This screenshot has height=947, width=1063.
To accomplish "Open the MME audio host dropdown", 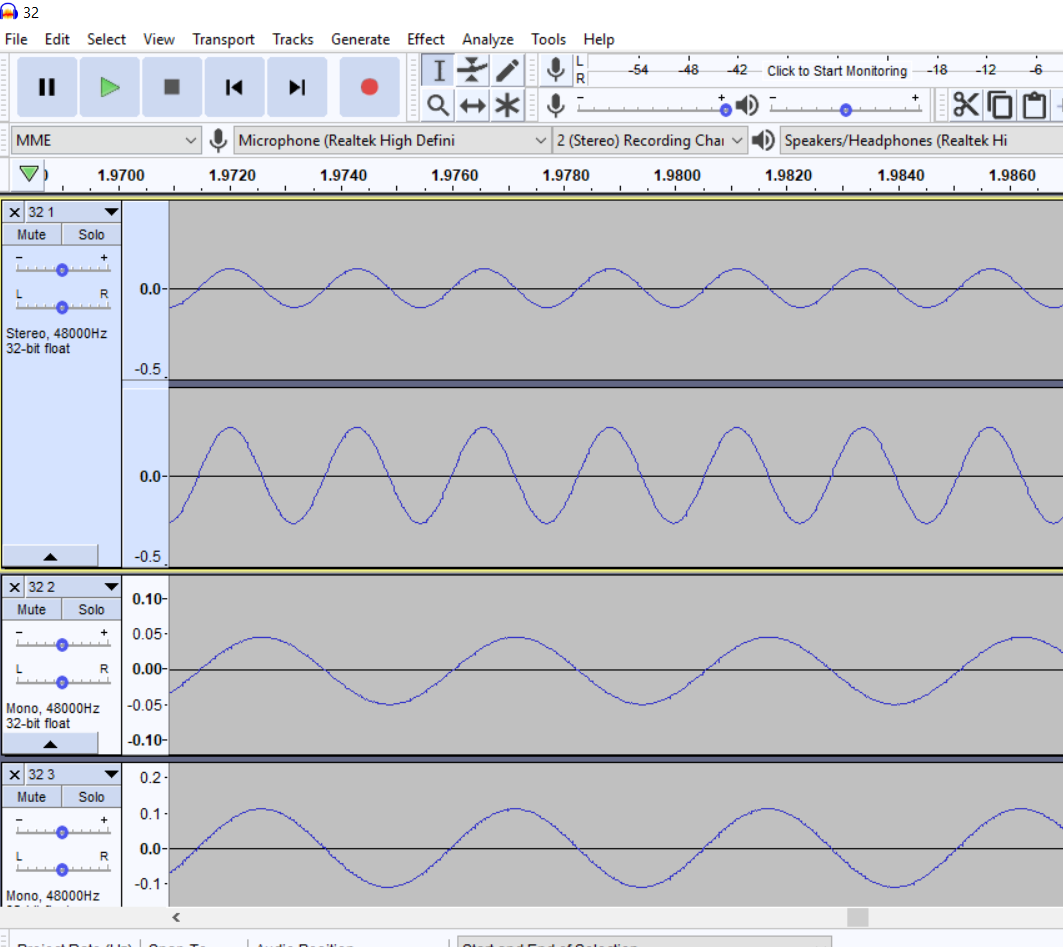I will (105, 140).
